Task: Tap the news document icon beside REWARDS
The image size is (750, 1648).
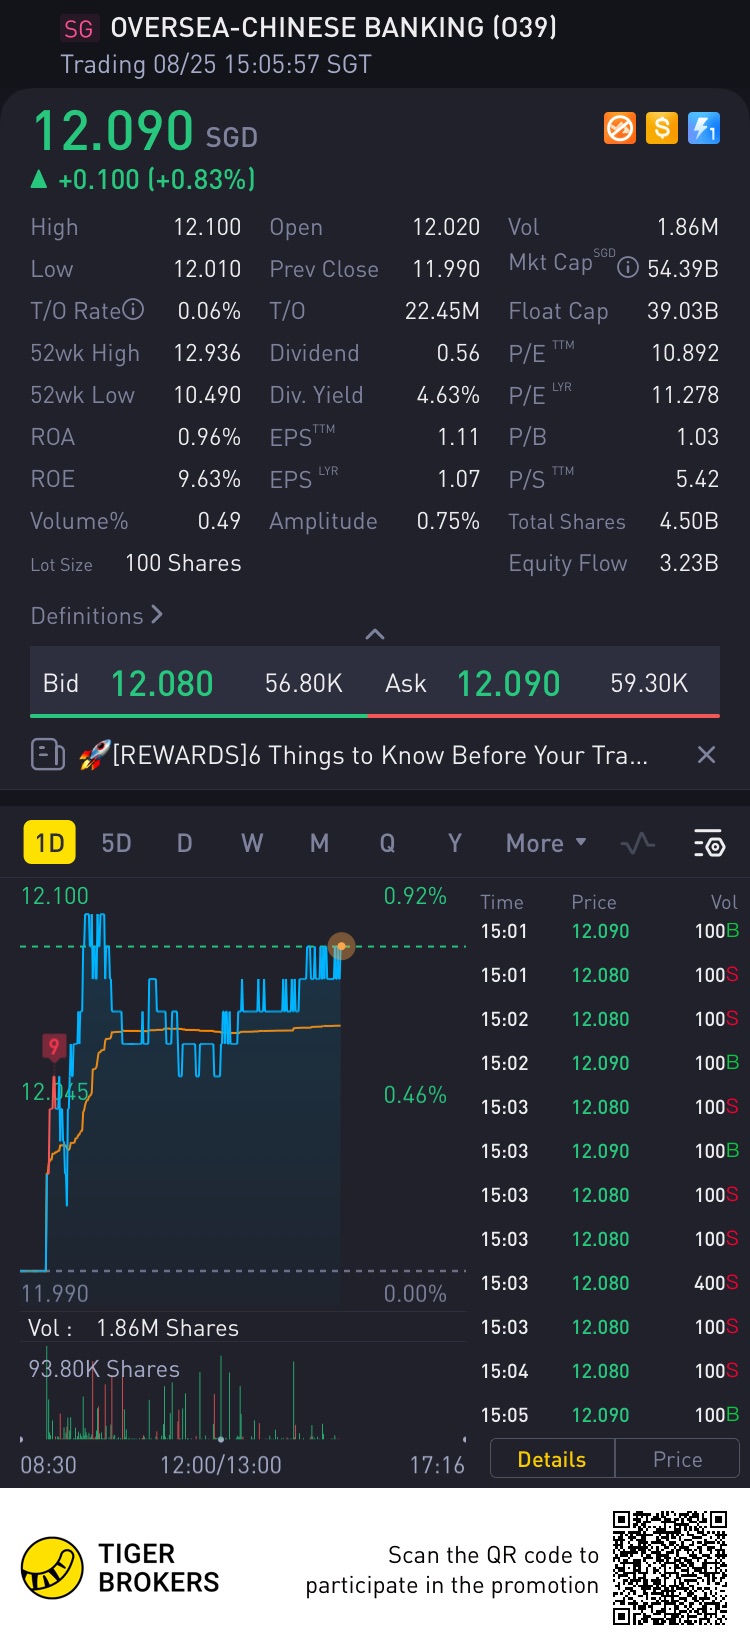Action: click(x=47, y=755)
